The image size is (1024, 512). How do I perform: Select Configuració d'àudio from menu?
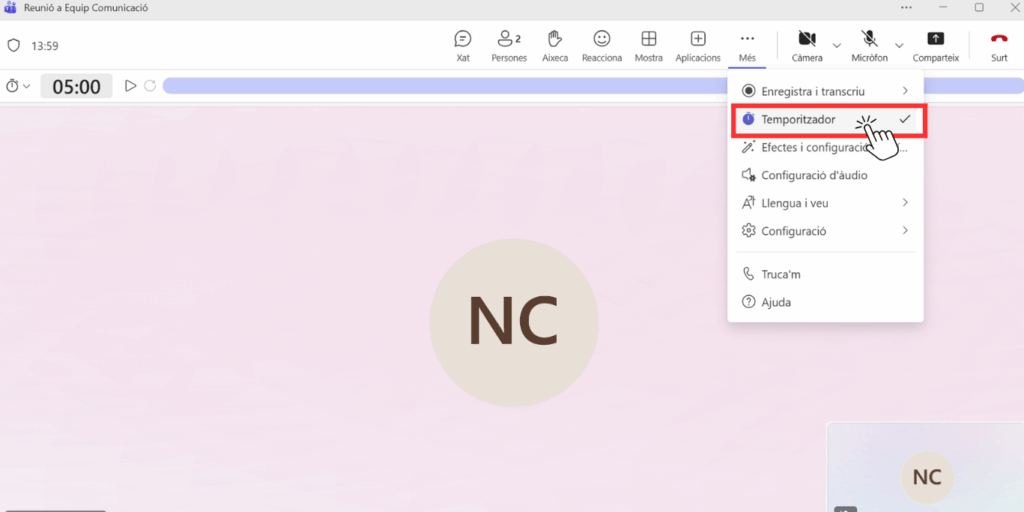[814, 175]
